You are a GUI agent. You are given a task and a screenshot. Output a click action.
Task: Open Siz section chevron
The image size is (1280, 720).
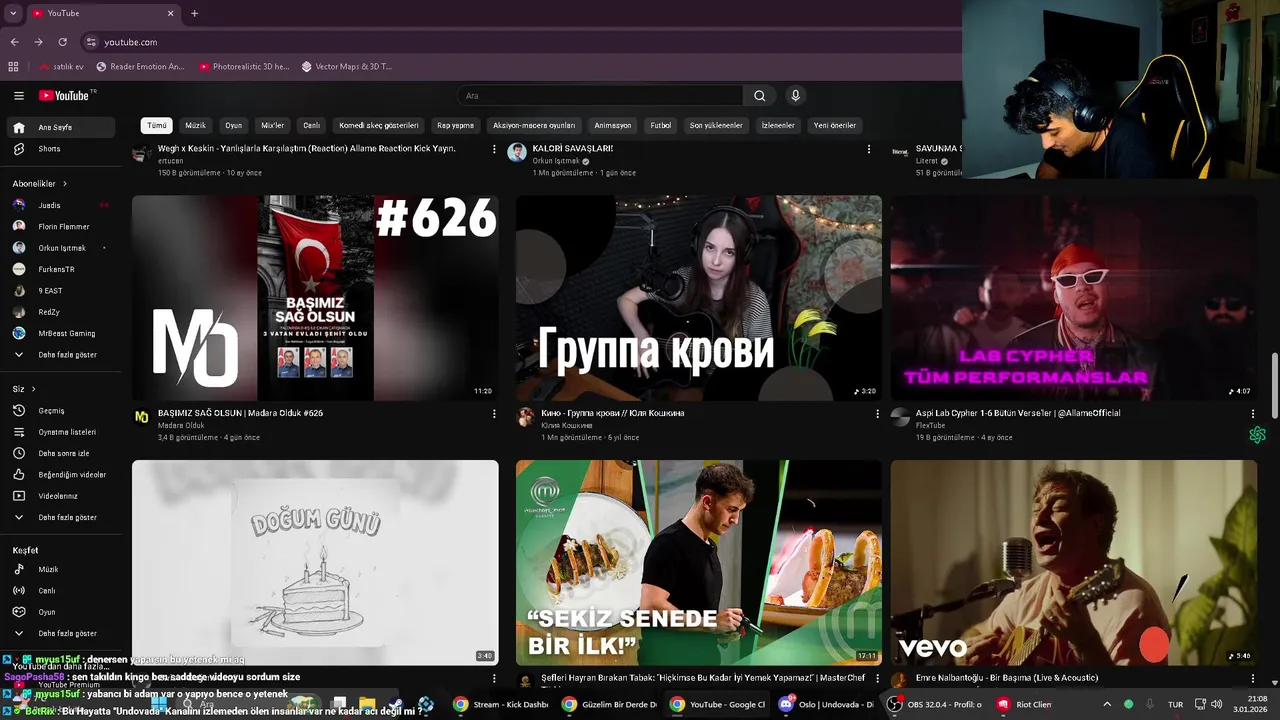click(33, 389)
